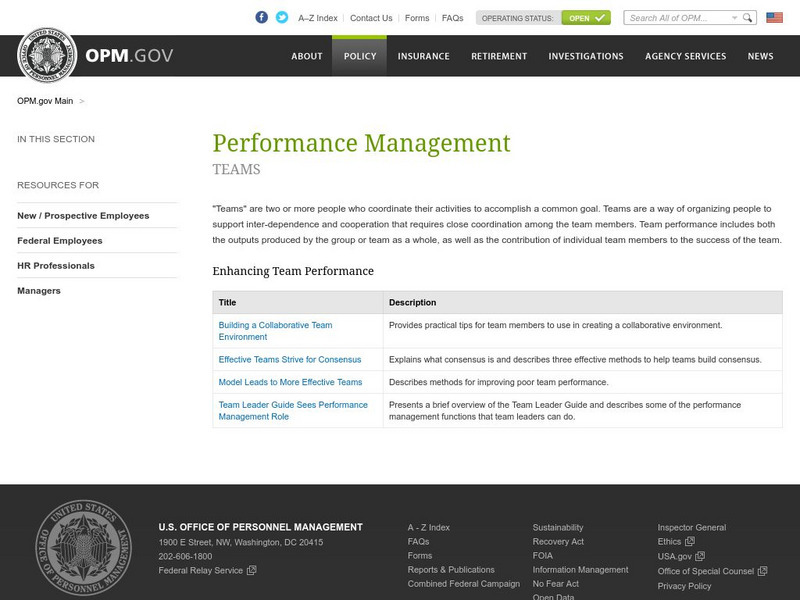
Task: Open OPM's Twitter page via its icon
Action: tap(281, 17)
